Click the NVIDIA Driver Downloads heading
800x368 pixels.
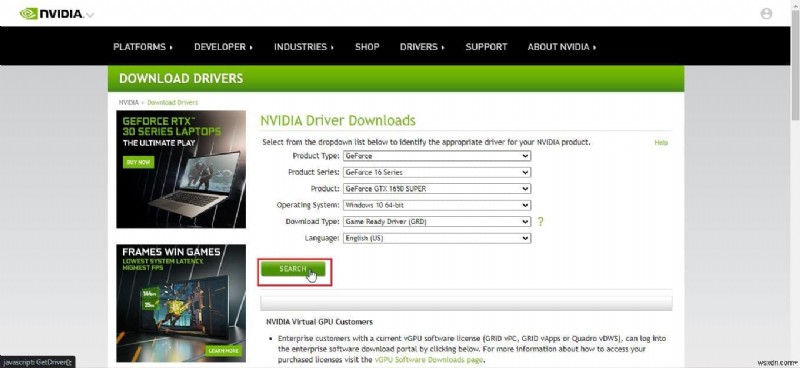pos(338,120)
